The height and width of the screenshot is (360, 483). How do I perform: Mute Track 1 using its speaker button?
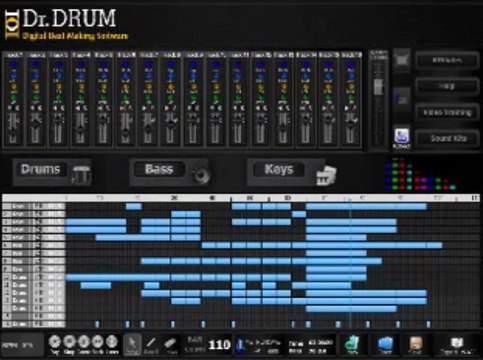10,108
